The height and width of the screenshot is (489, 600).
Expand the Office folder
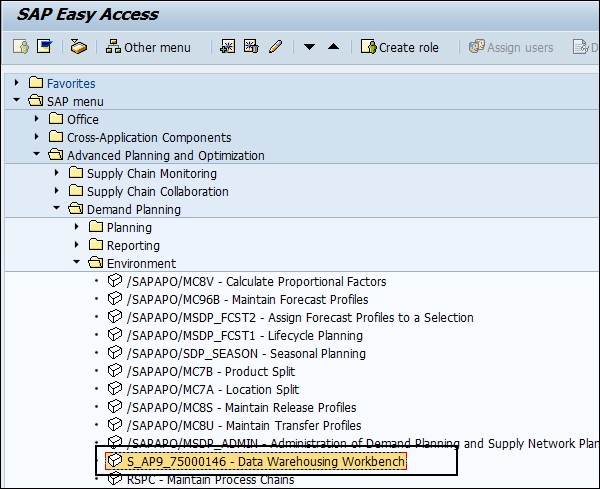38,119
